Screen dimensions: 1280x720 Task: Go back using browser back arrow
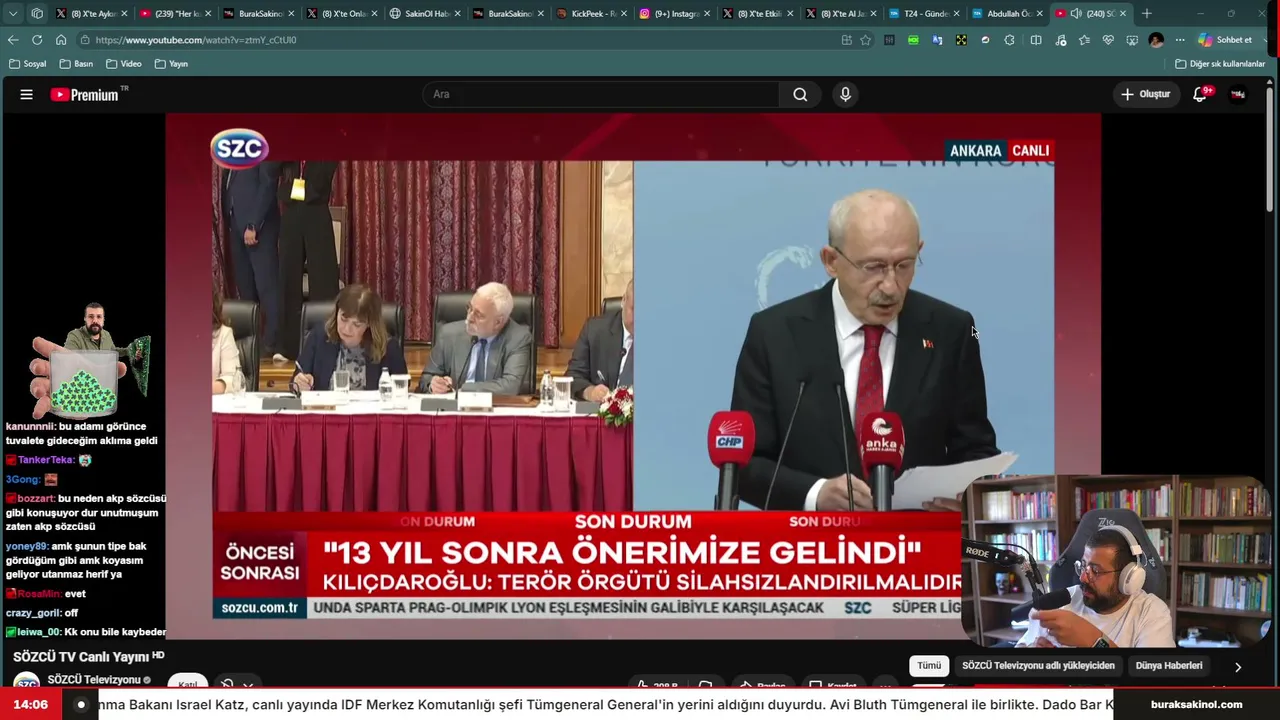pyautogui.click(x=13, y=40)
